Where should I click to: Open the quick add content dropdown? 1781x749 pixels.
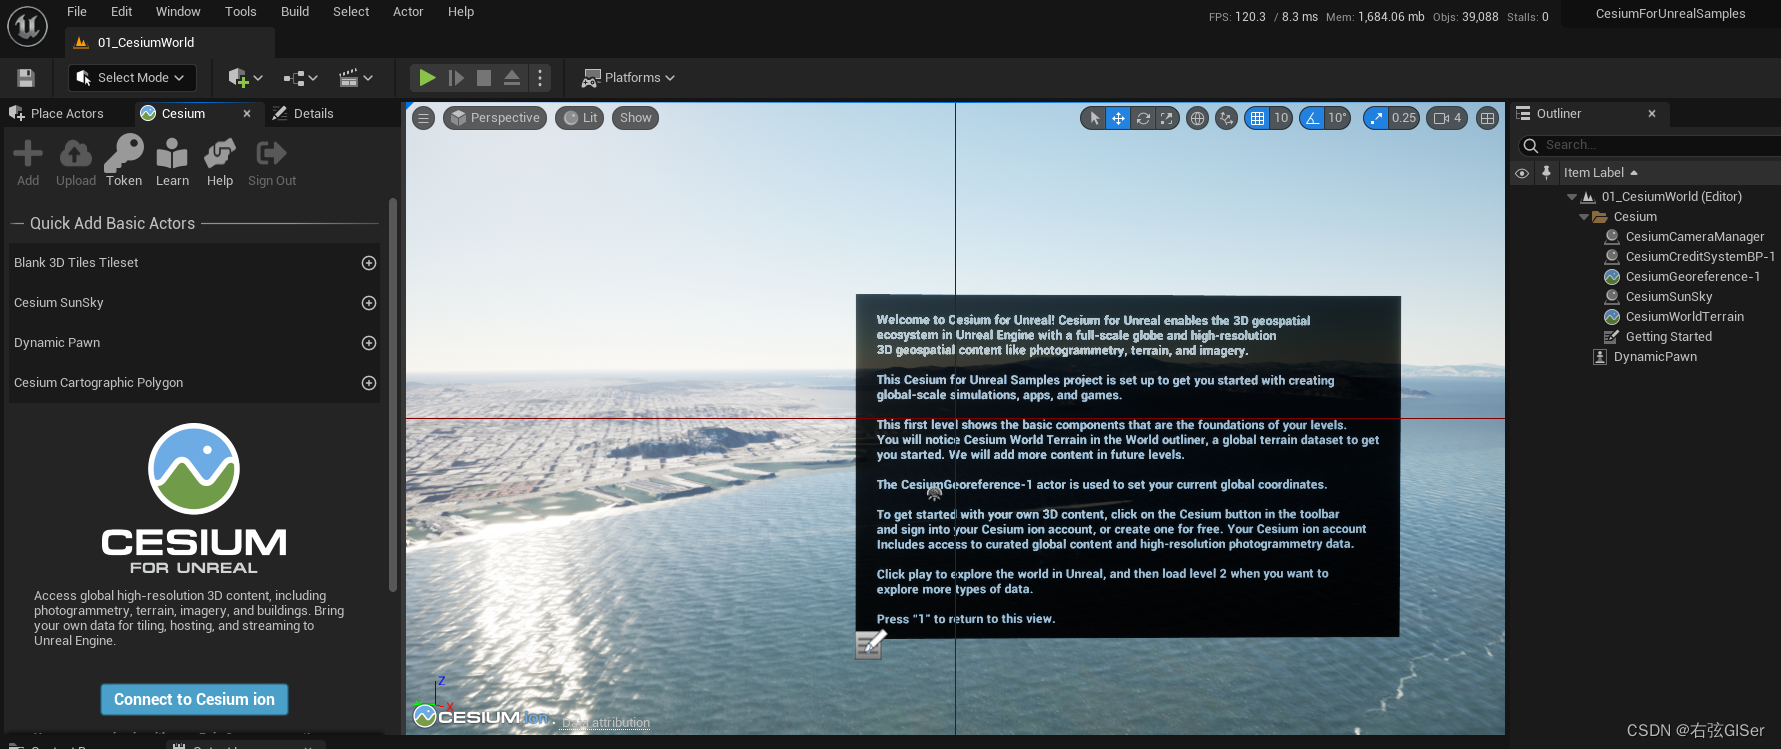click(246, 77)
